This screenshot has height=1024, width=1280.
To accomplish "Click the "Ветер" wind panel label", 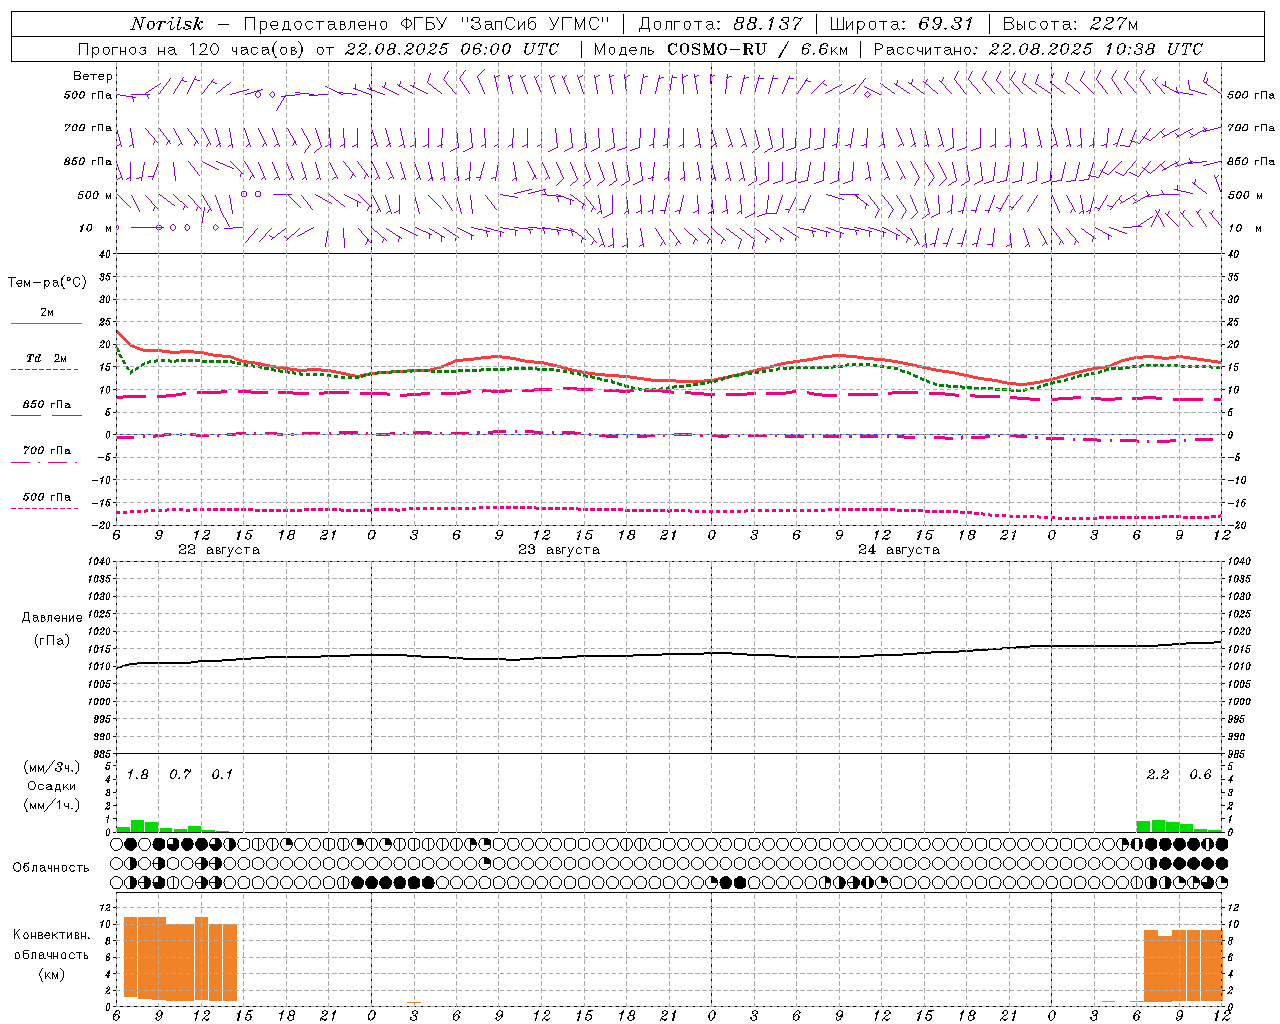I will [93, 76].
